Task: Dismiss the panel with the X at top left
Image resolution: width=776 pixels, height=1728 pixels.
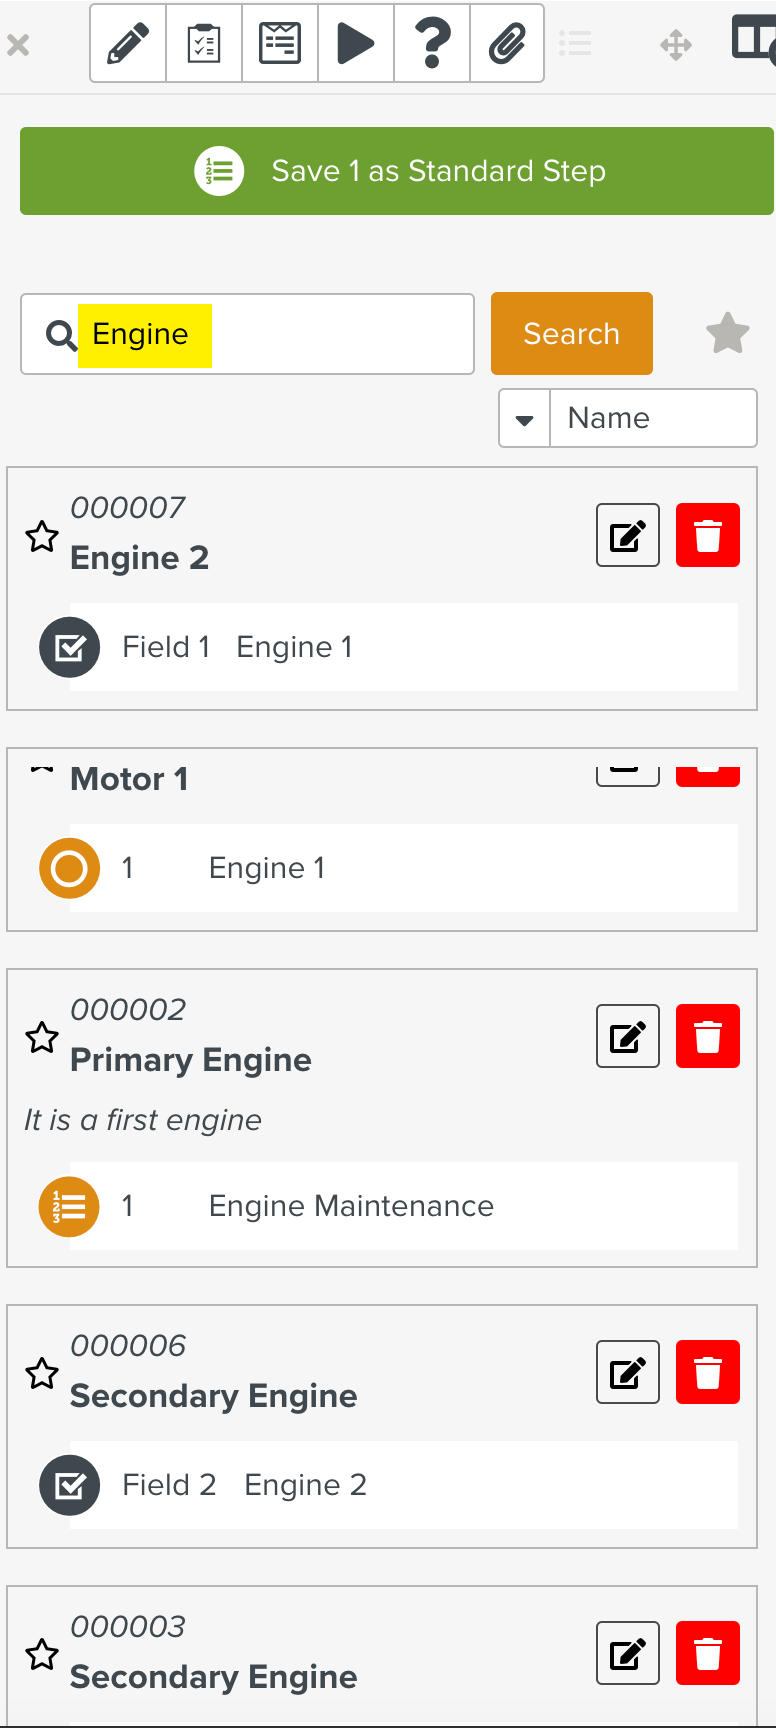Action: (x=18, y=44)
